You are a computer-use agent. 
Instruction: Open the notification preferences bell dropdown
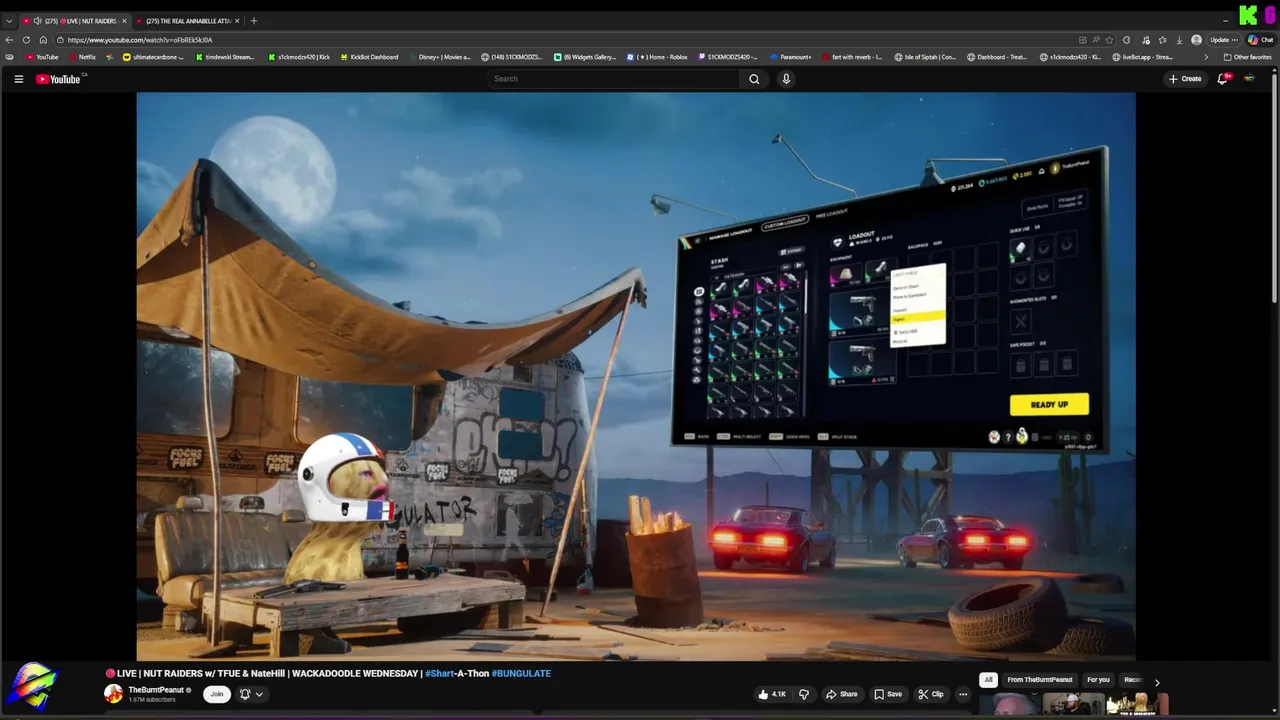coord(250,694)
